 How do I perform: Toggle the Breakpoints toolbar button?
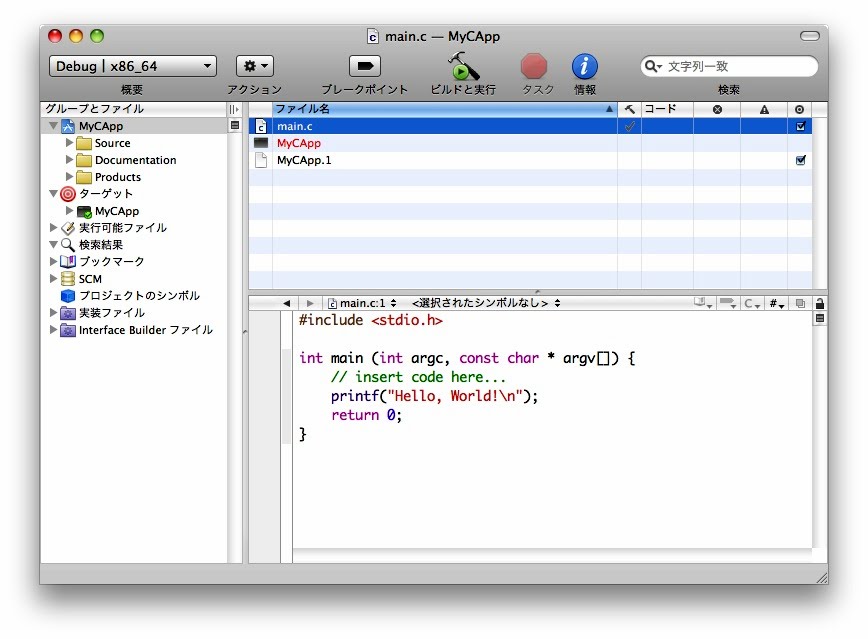[x=364, y=66]
